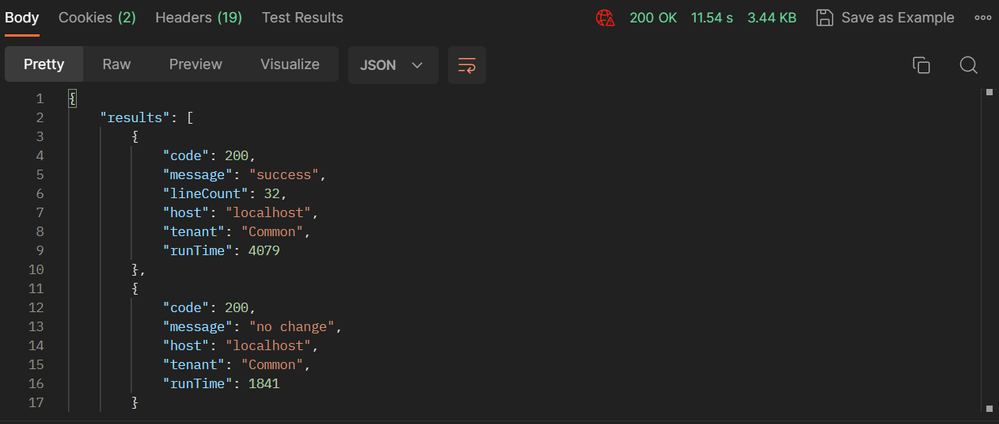
Task: Click Save as Example
Action: click(x=897, y=18)
